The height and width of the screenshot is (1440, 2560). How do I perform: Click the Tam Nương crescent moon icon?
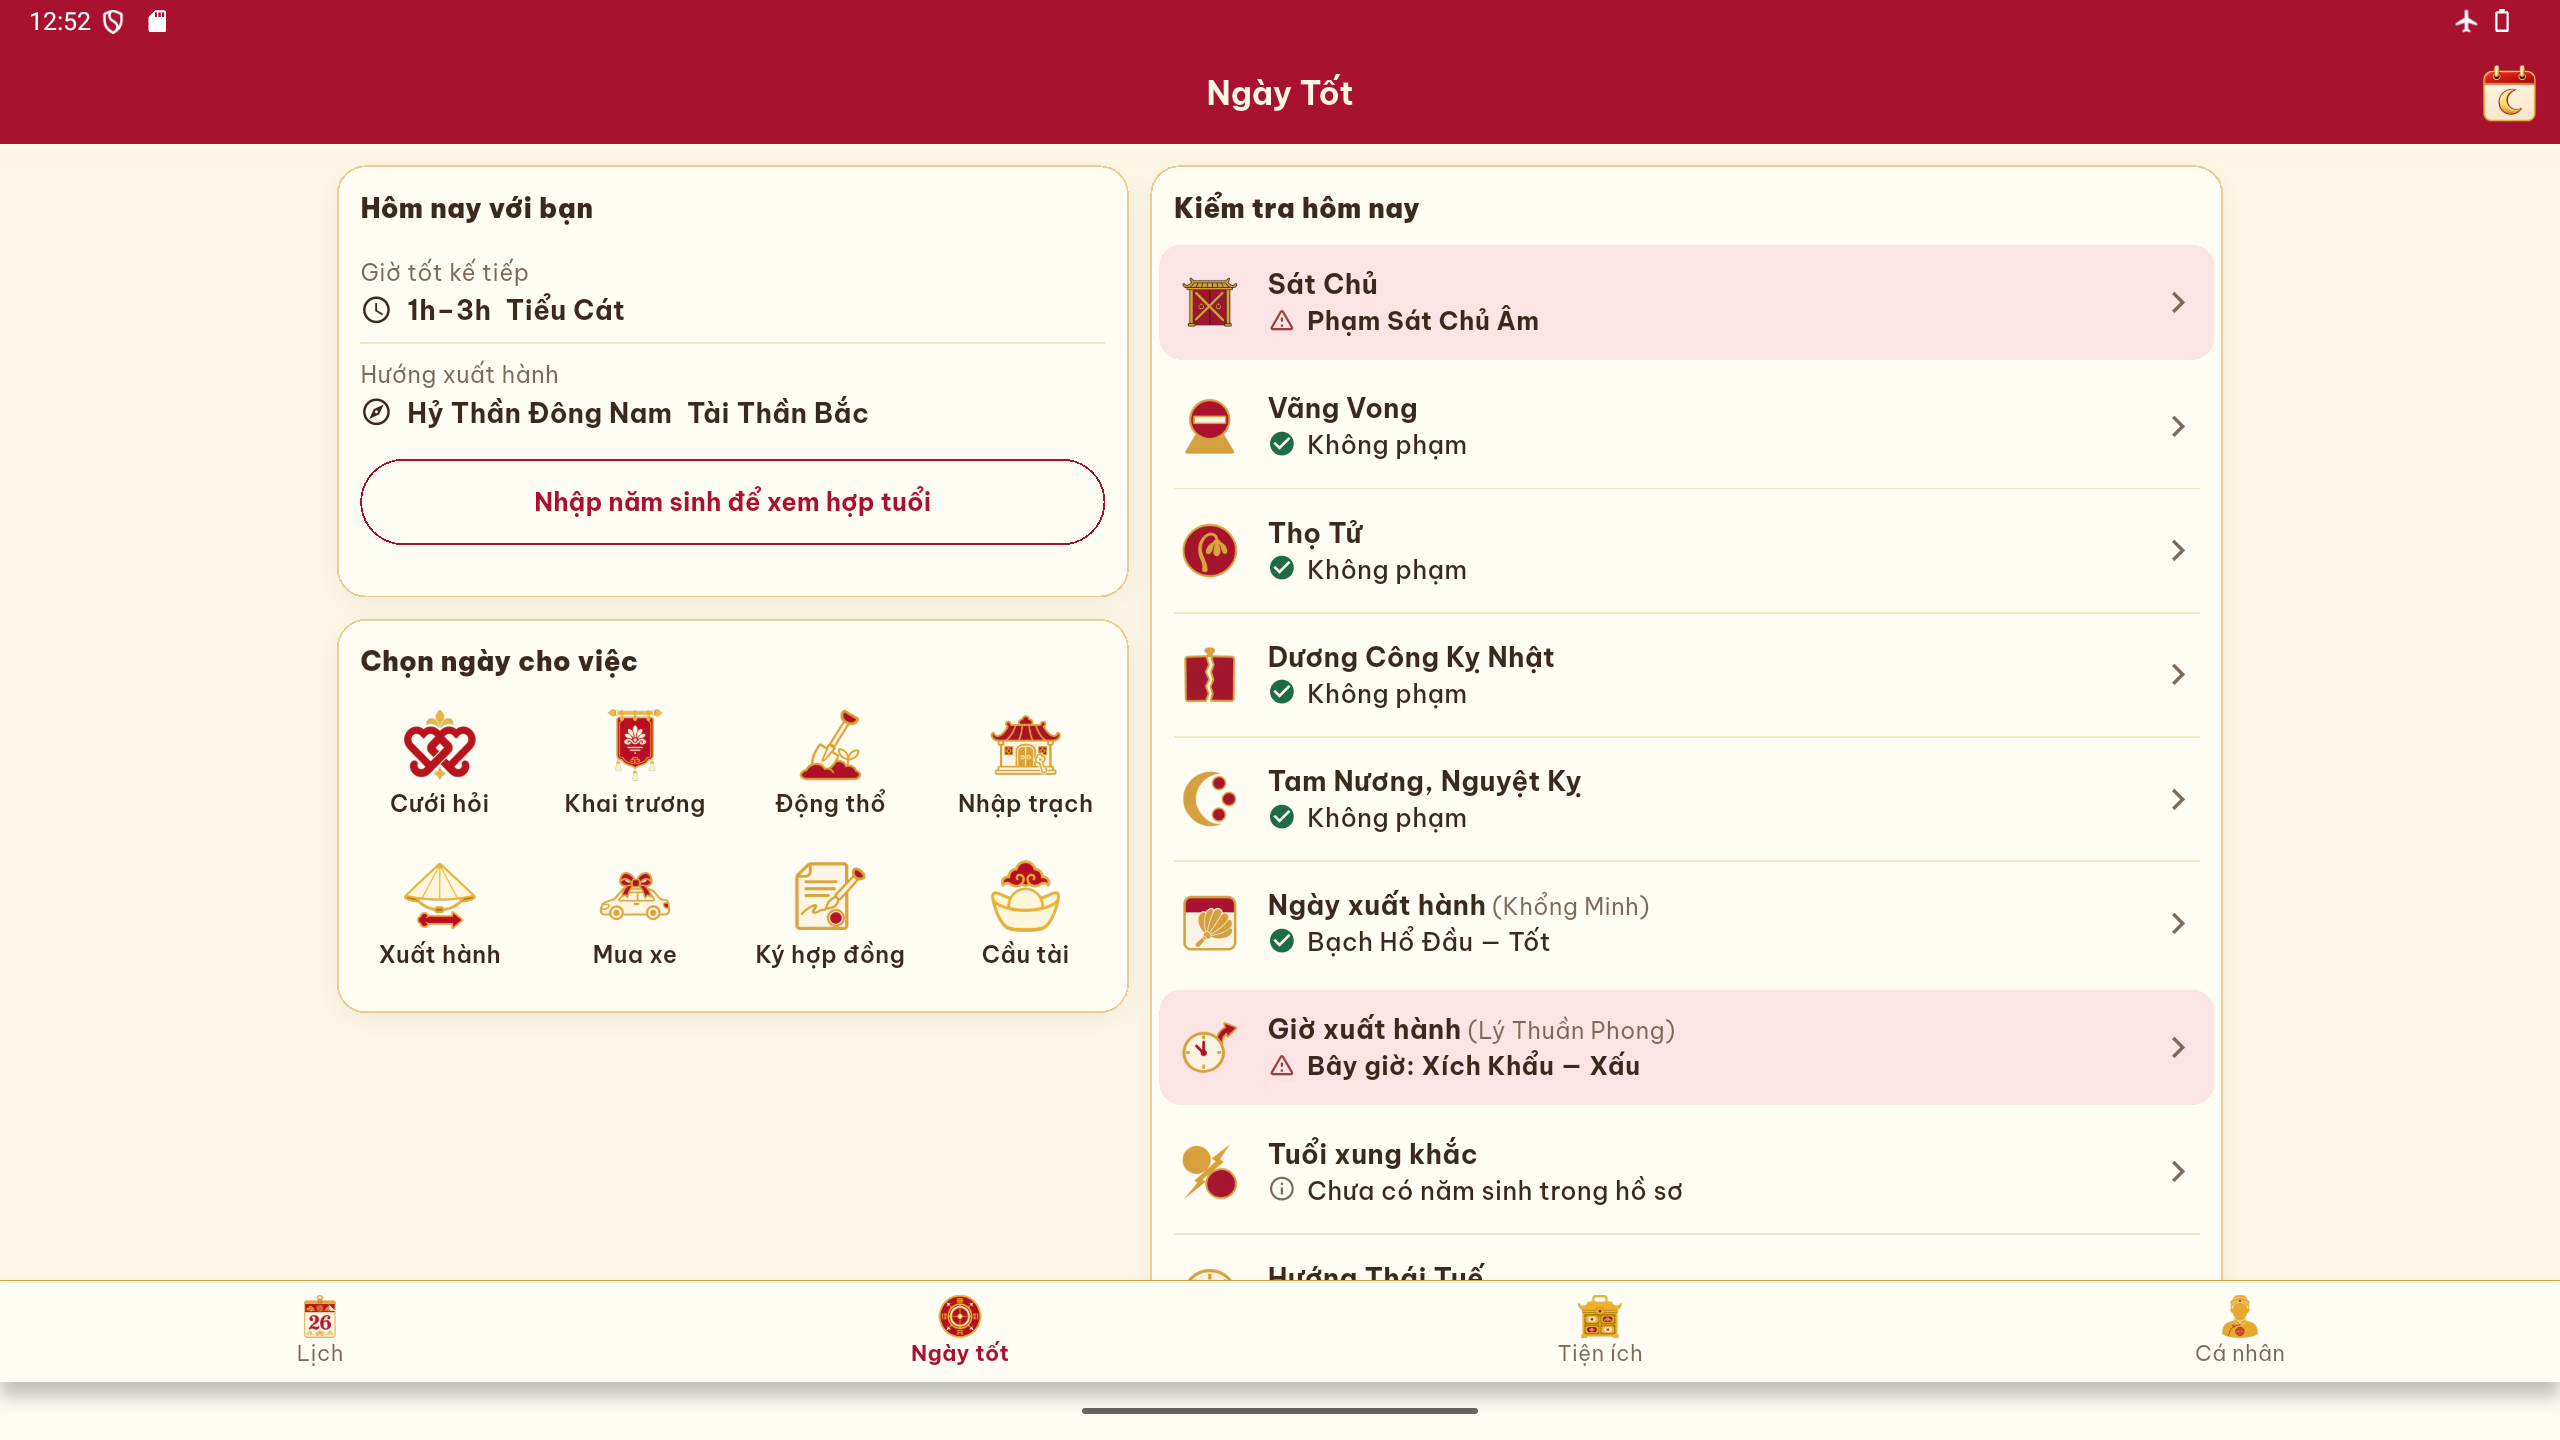(1209, 799)
